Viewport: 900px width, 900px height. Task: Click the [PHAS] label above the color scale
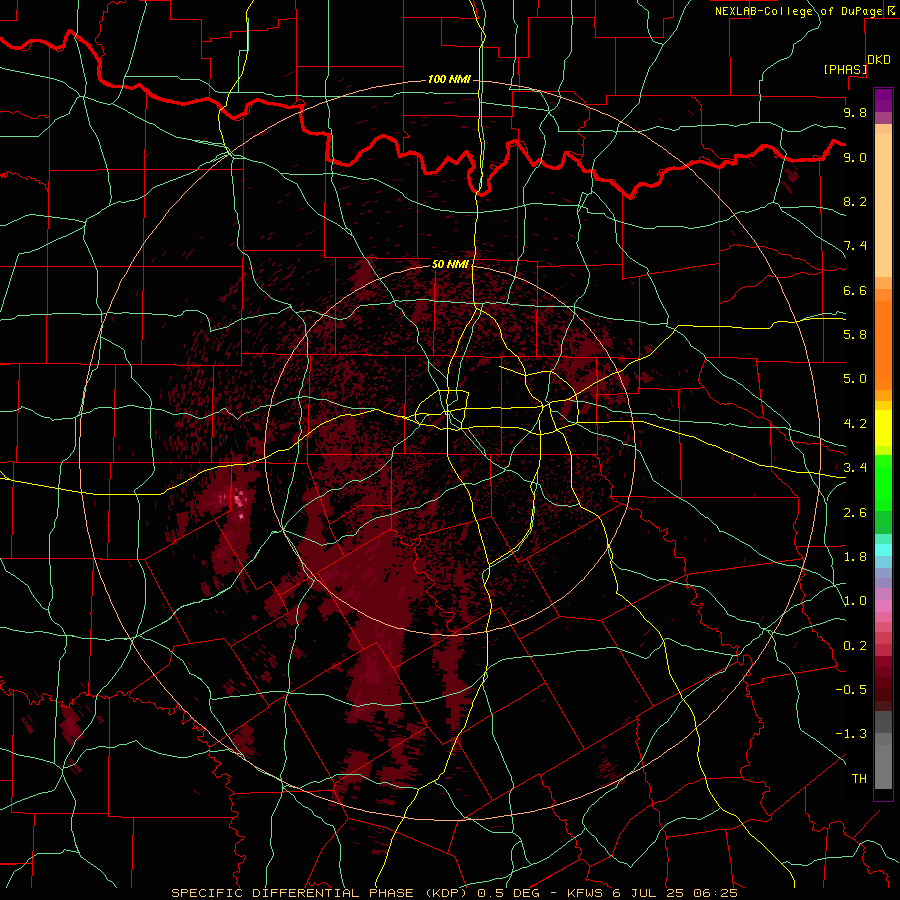pos(845,69)
